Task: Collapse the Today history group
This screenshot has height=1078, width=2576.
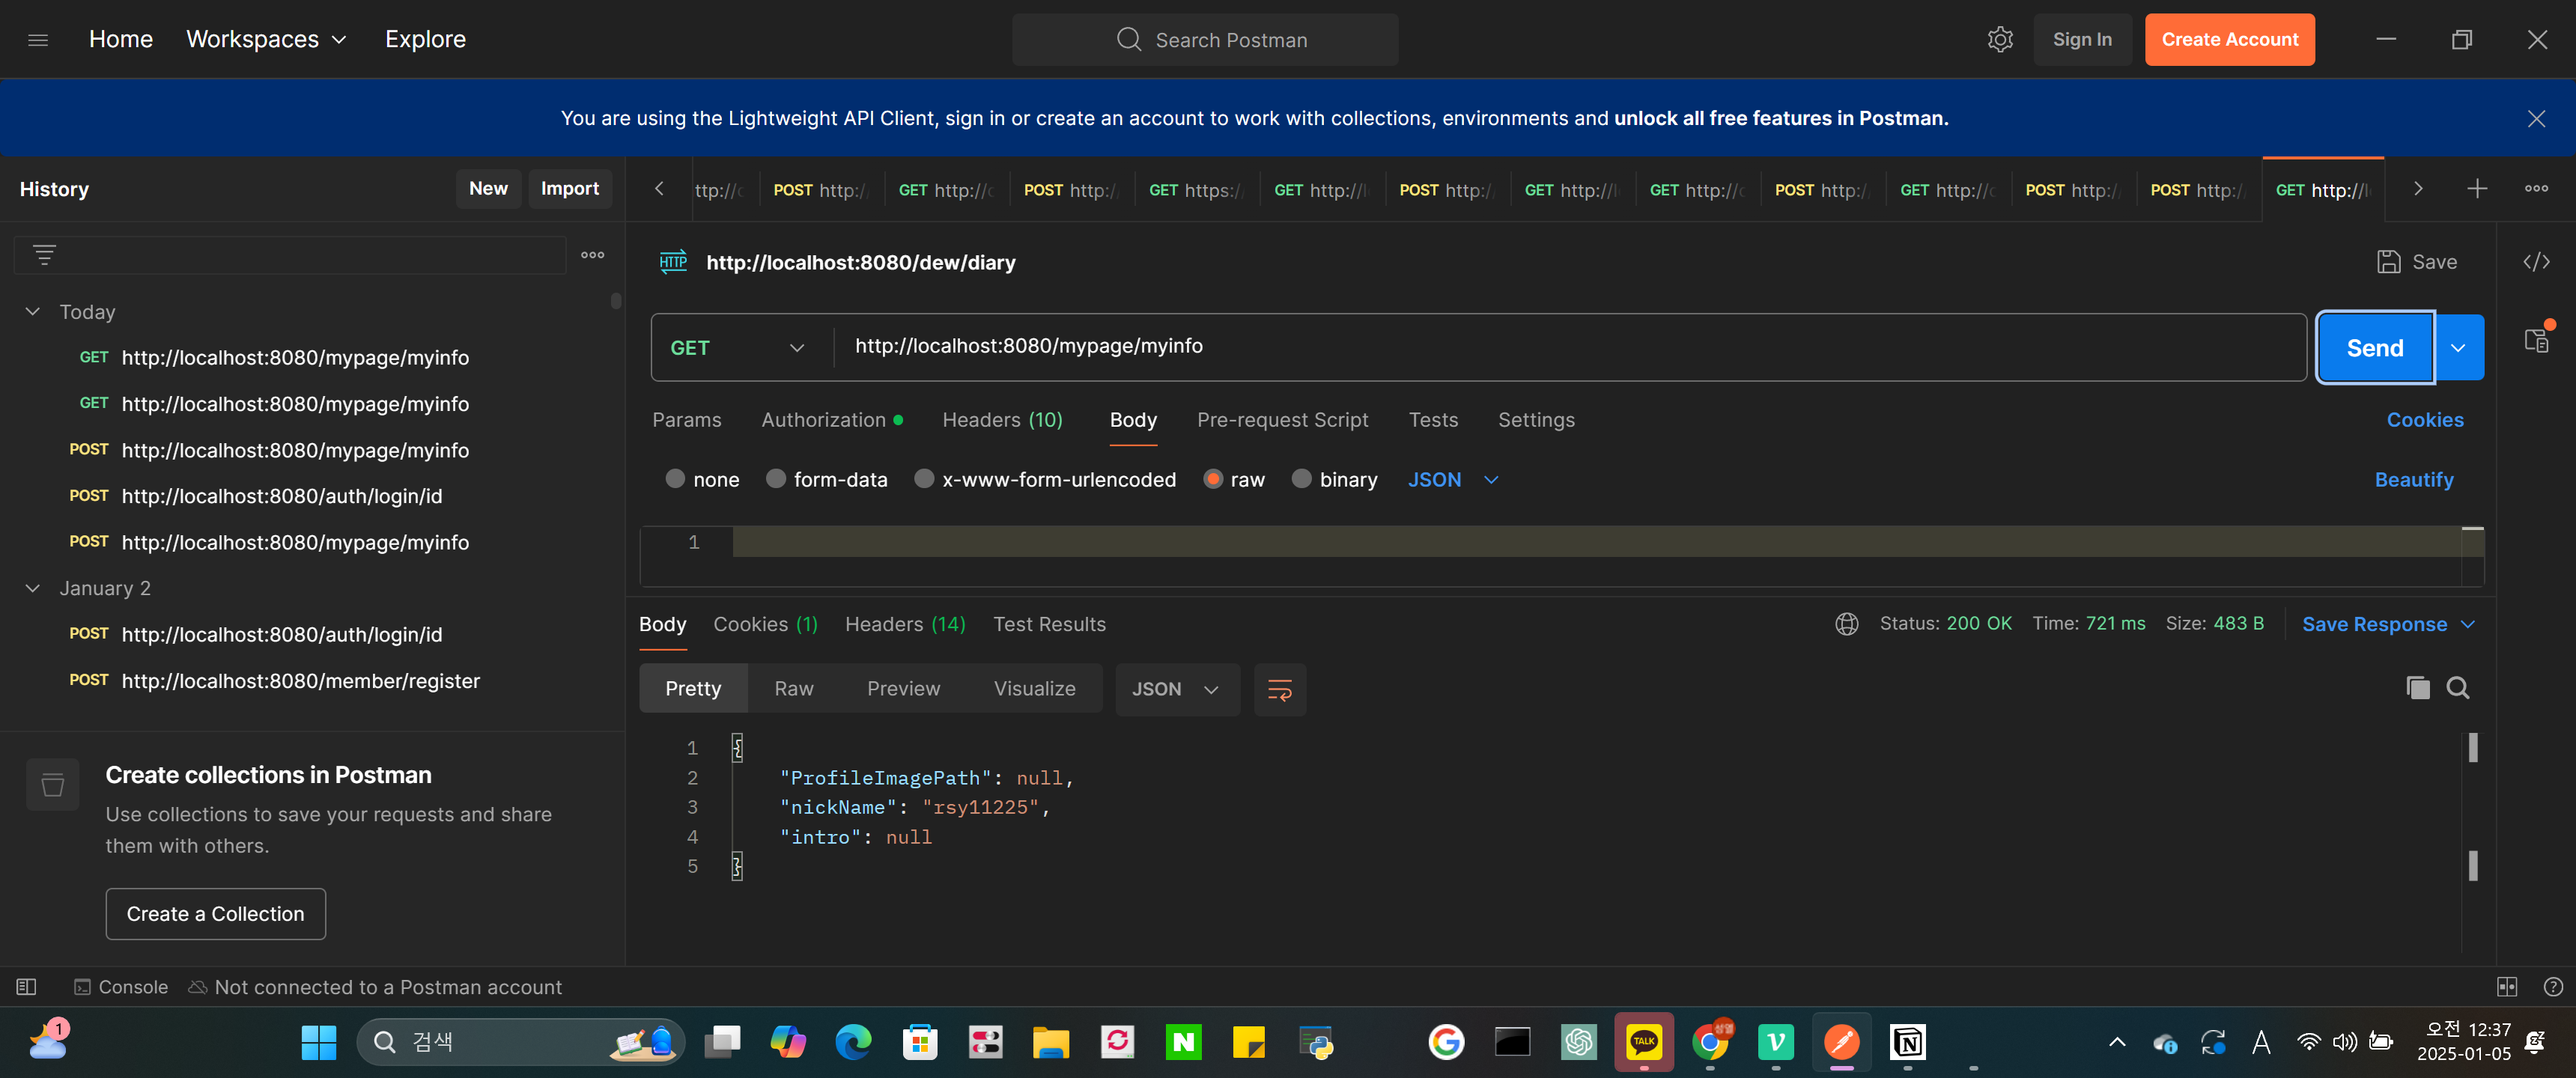Action: tap(33, 312)
